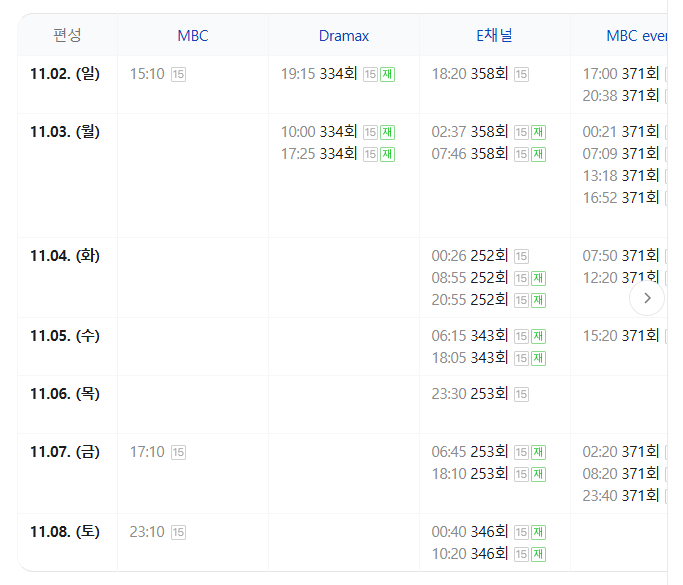Click the 15 age rating icon at MBC 15:10
683x585 pixels.
click(x=178, y=74)
